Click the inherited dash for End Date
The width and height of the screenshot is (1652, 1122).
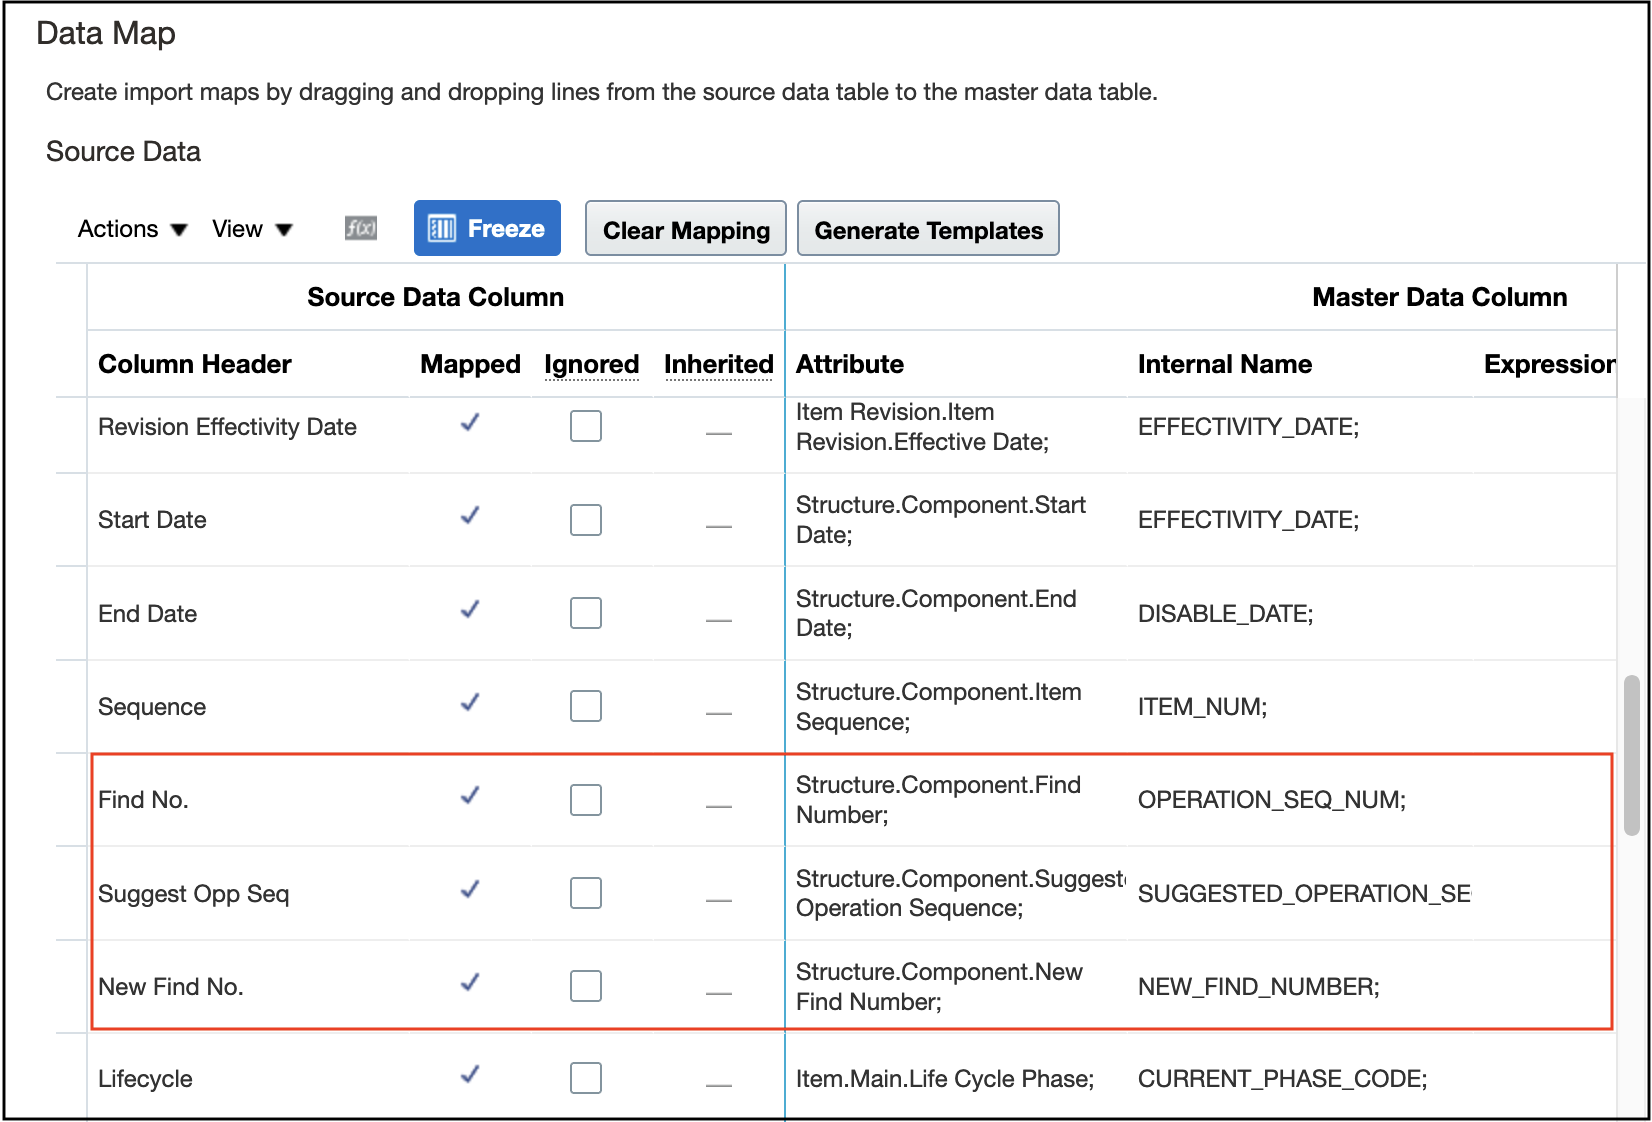pyautogui.click(x=718, y=620)
